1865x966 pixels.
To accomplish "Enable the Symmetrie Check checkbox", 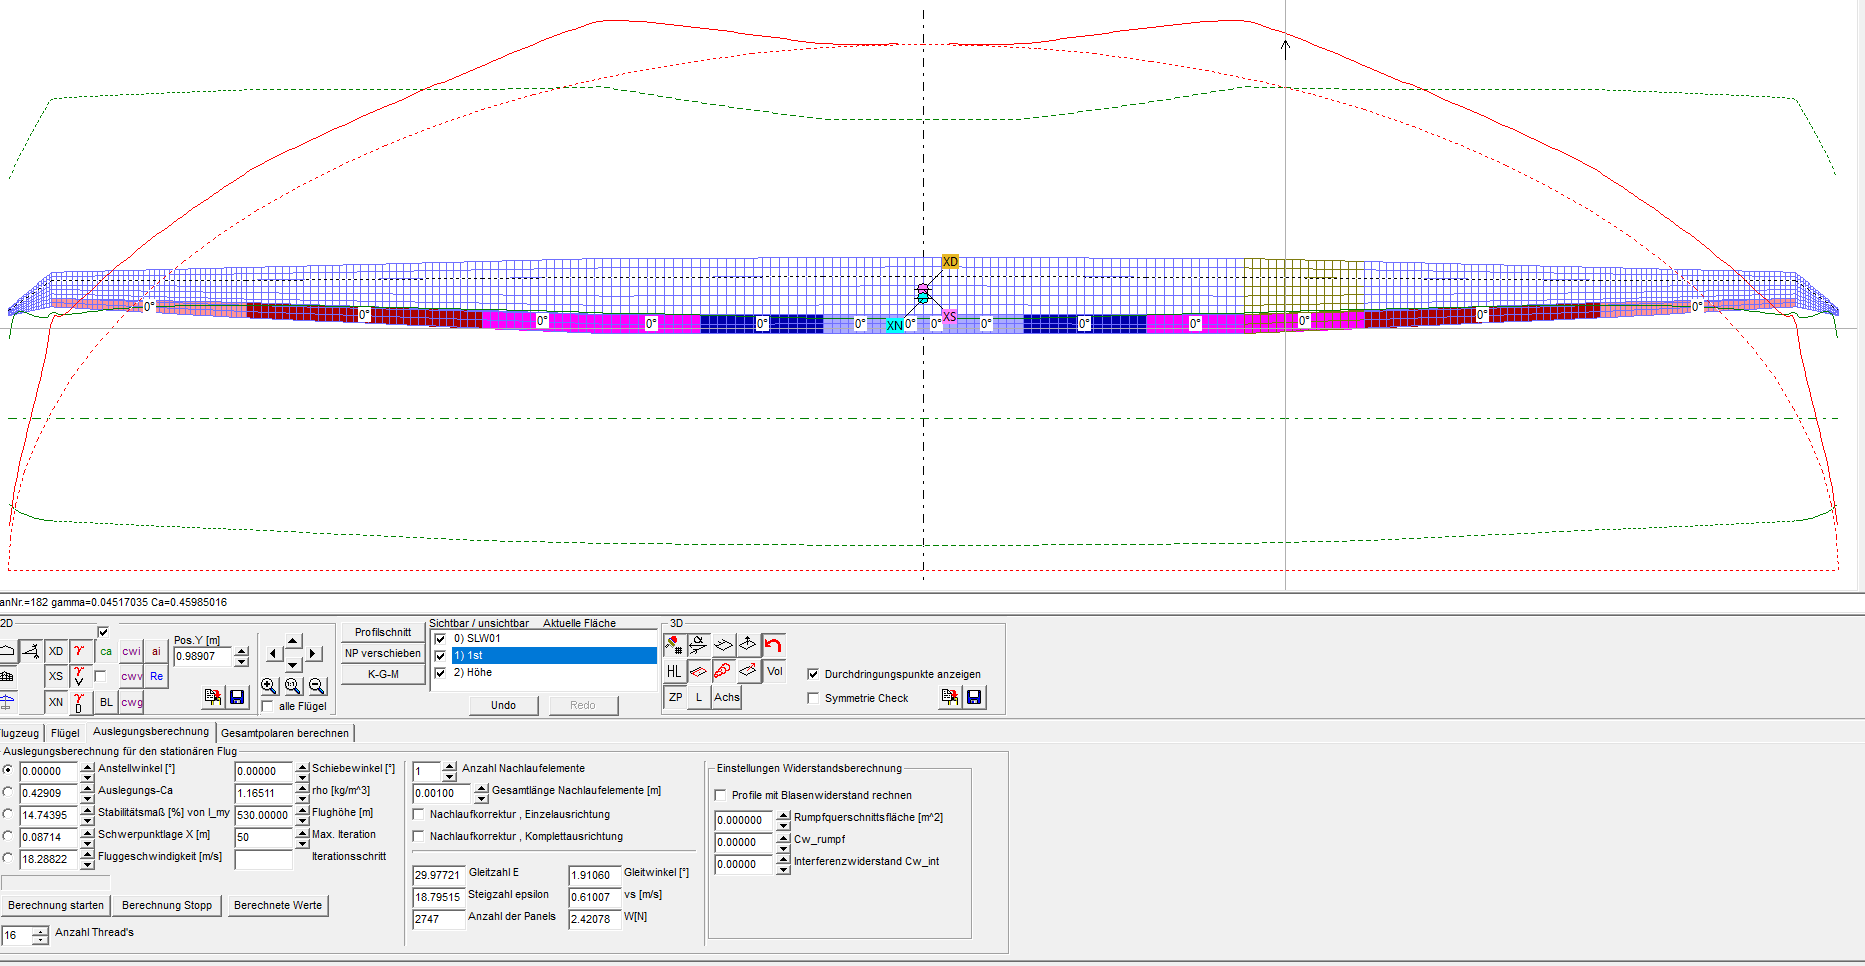I will (813, 698).
